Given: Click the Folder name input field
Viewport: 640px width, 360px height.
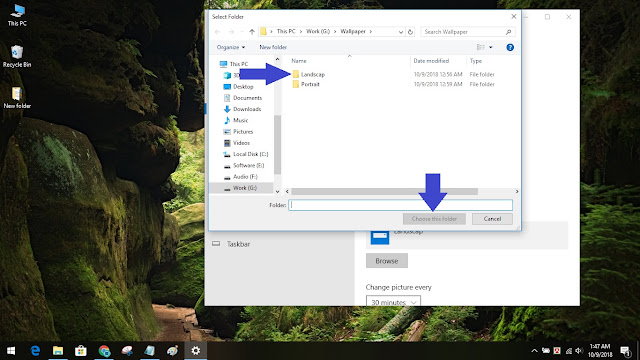Looking at the screenshot, I should (x=400, y=205).
